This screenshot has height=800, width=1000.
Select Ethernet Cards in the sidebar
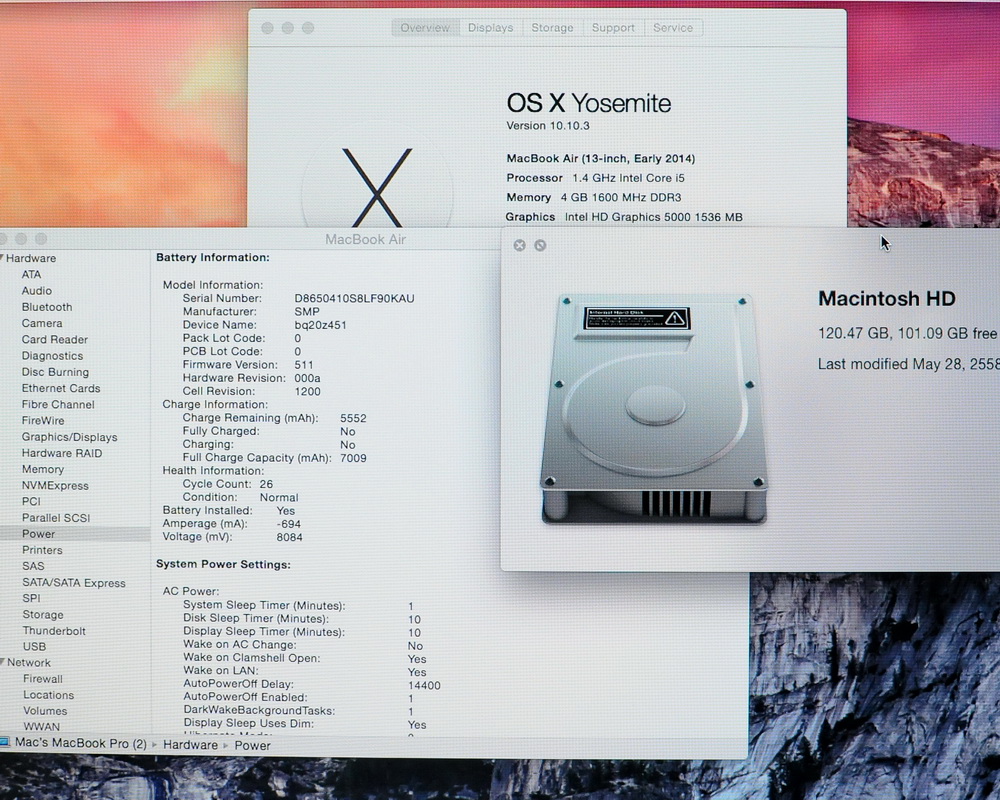[61, 389]
